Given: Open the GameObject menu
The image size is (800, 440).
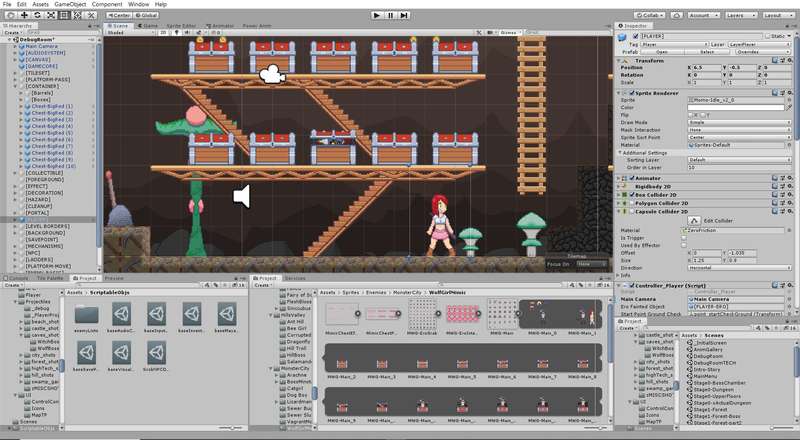Looking at the screenshot, I should pyautogui.click(x=70, y=4).
